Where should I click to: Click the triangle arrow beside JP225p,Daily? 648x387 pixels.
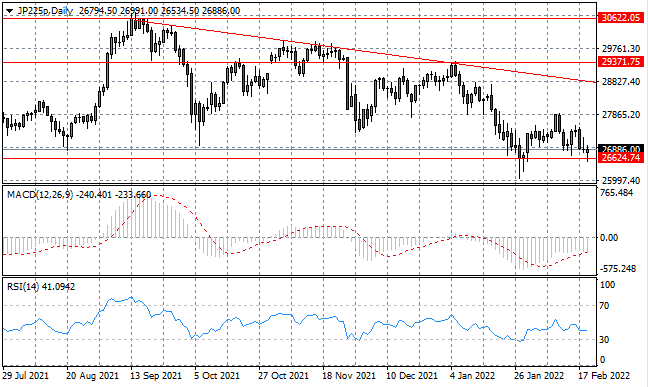coord(9,11)
